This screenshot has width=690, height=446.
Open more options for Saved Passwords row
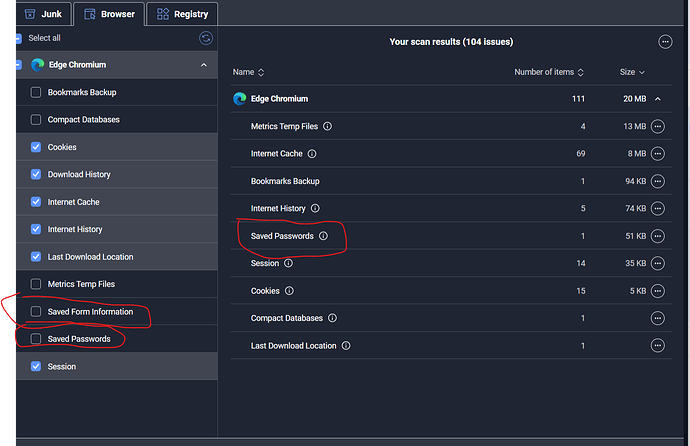[x=657, y=236]
